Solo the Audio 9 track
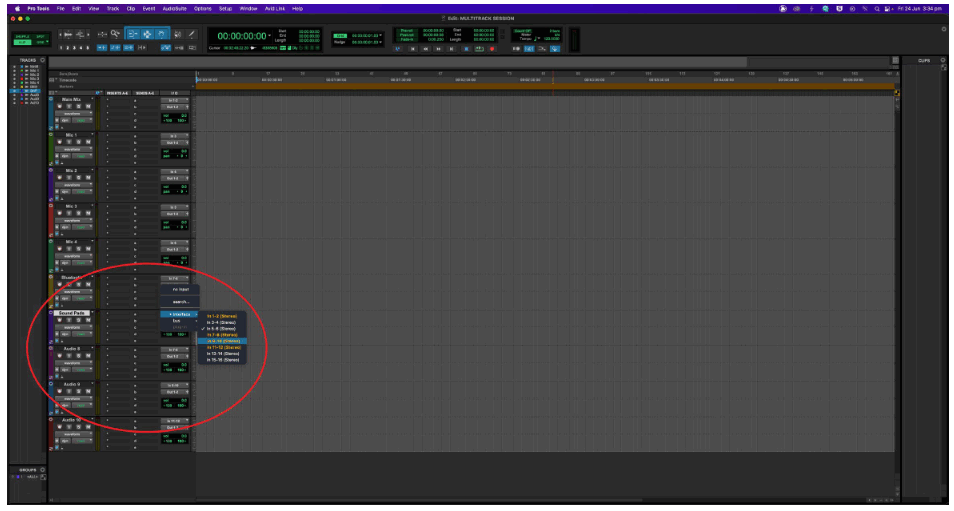The height and width of the screenshot is (511, 954). point(78,391)
